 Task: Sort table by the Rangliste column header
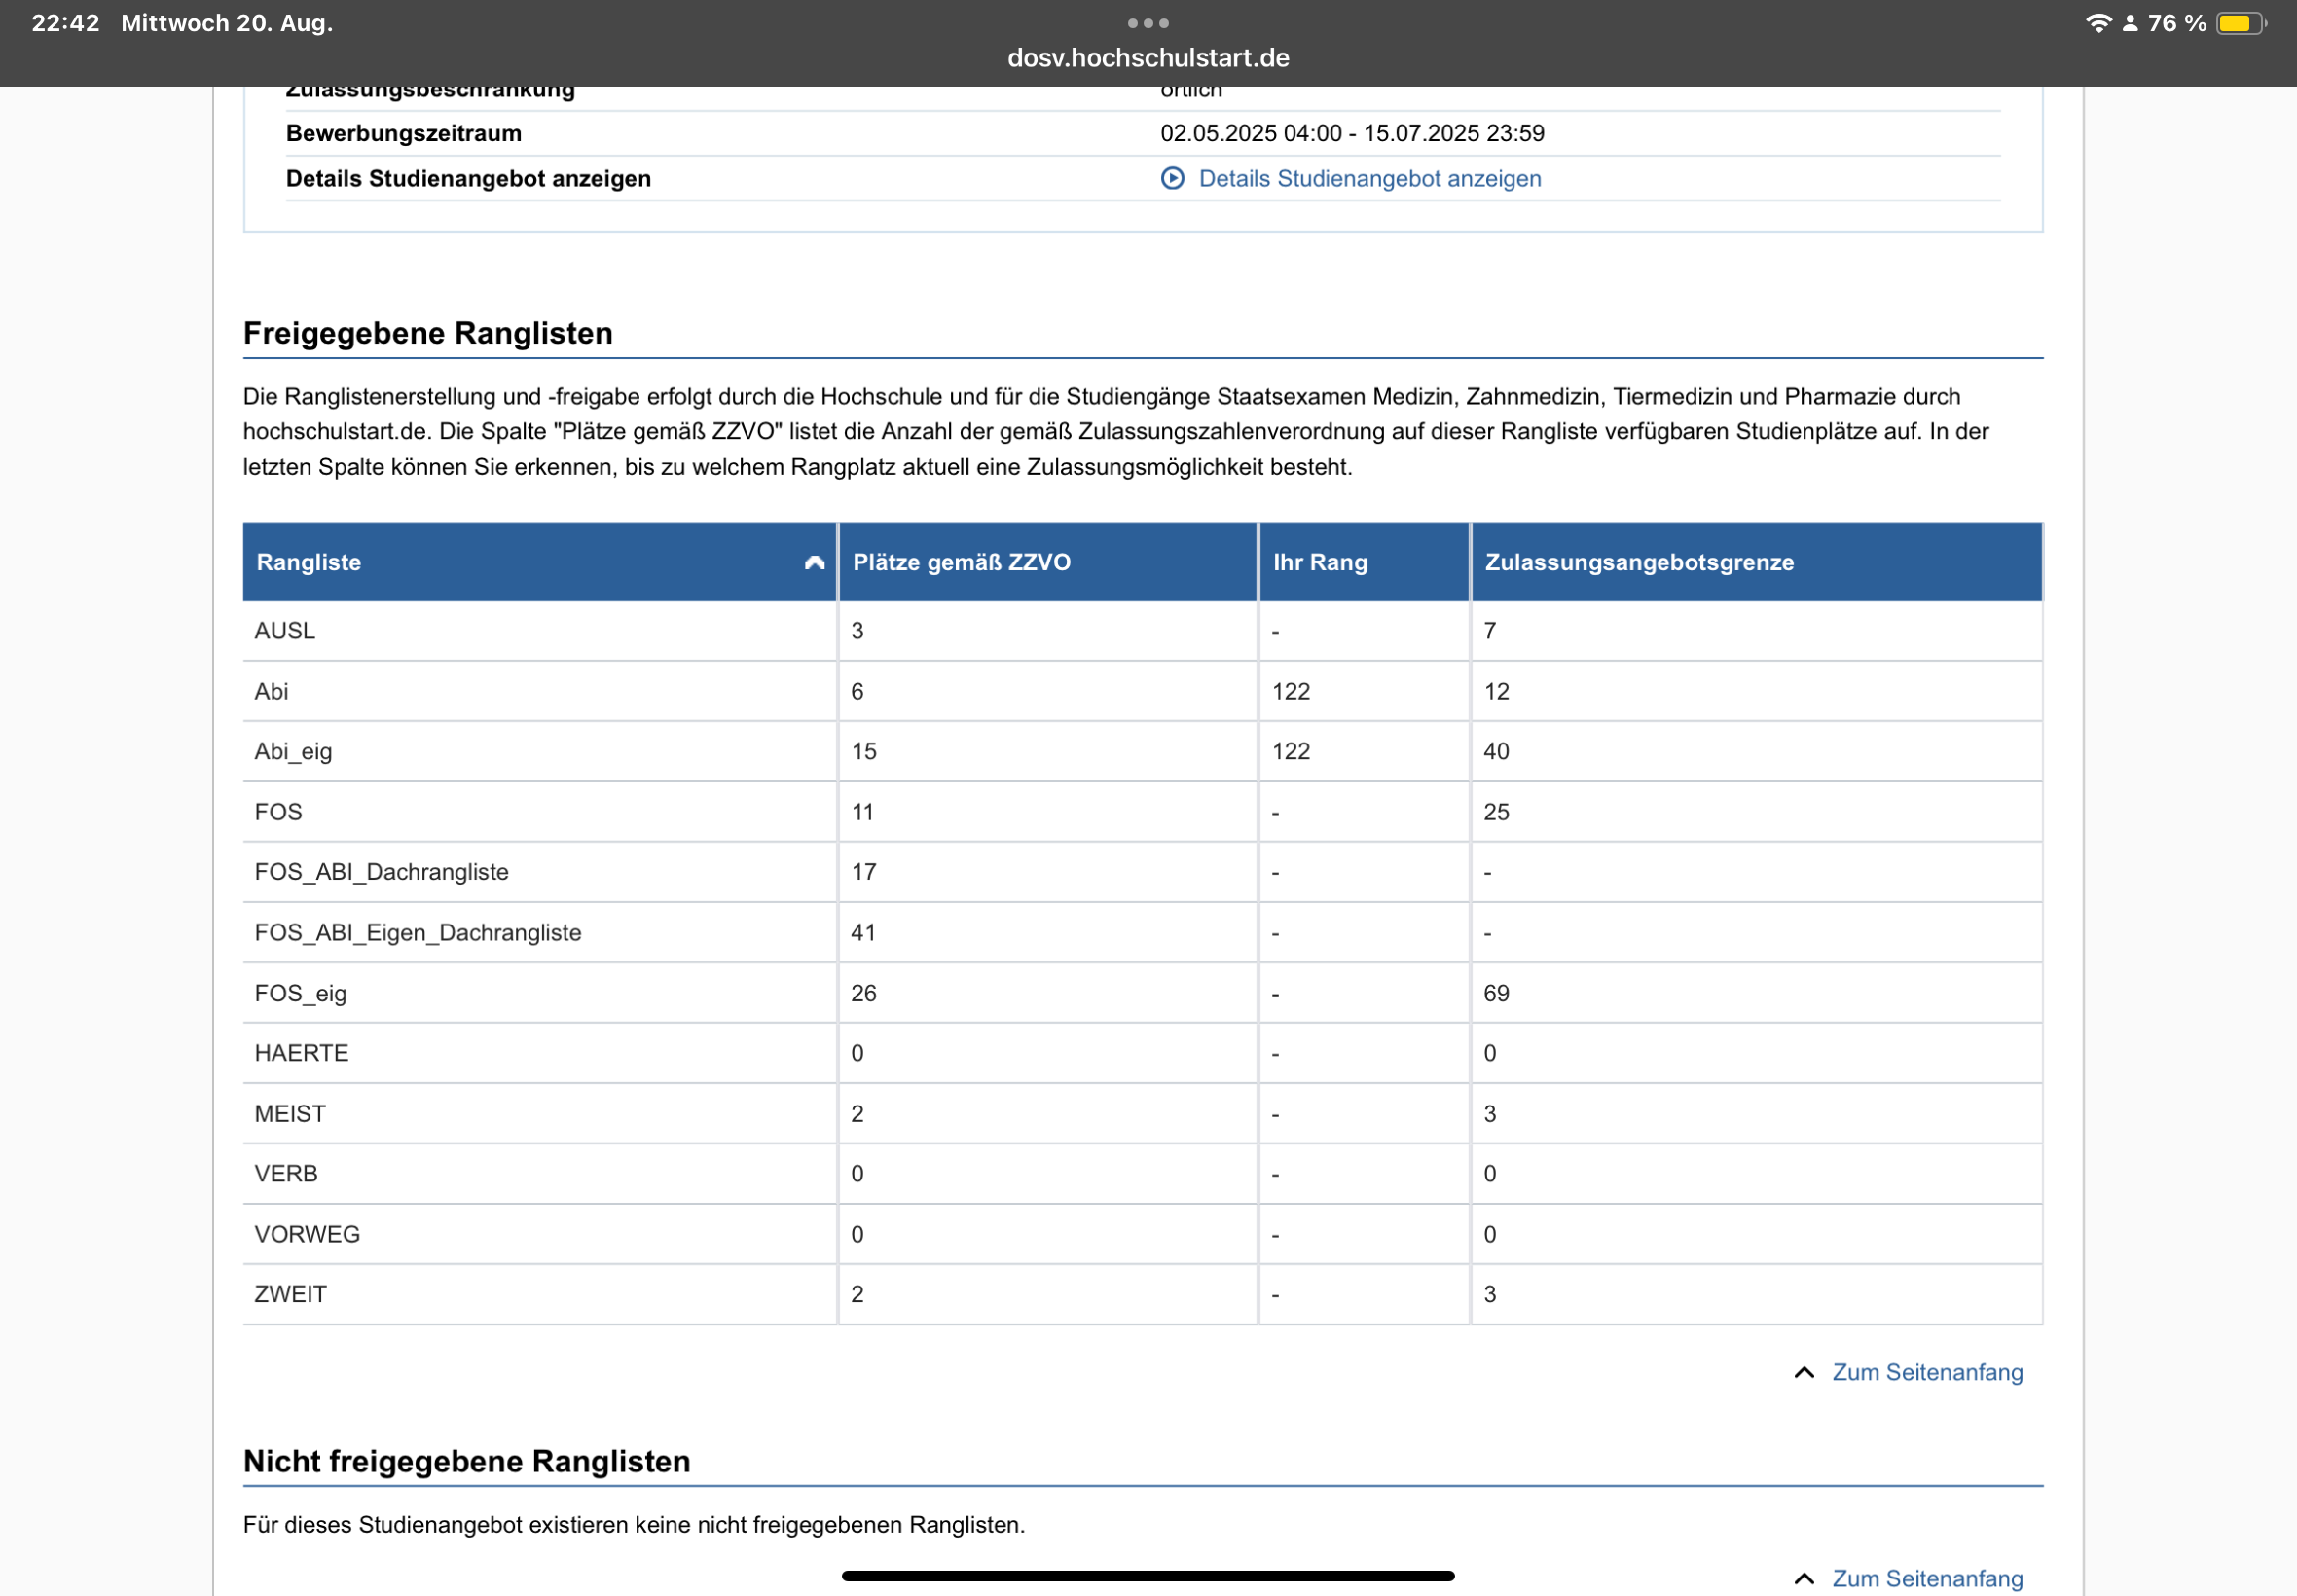[539, 562]
